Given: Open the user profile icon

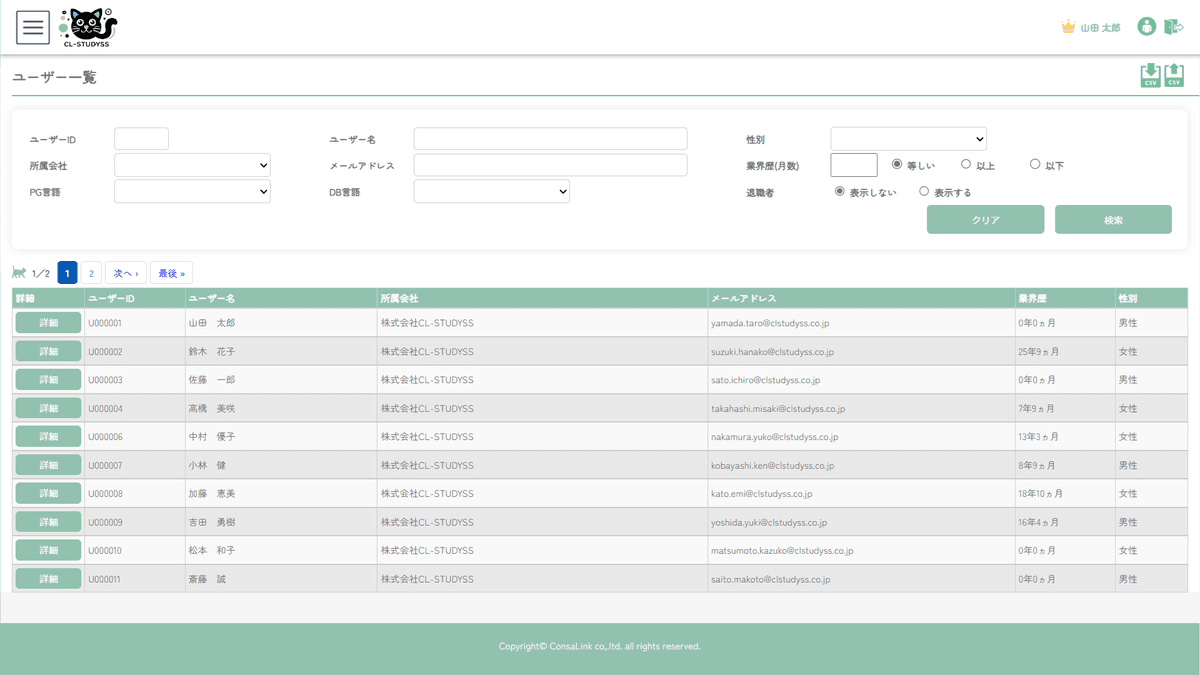Looking at the screenshot, I should [1146, 27].
